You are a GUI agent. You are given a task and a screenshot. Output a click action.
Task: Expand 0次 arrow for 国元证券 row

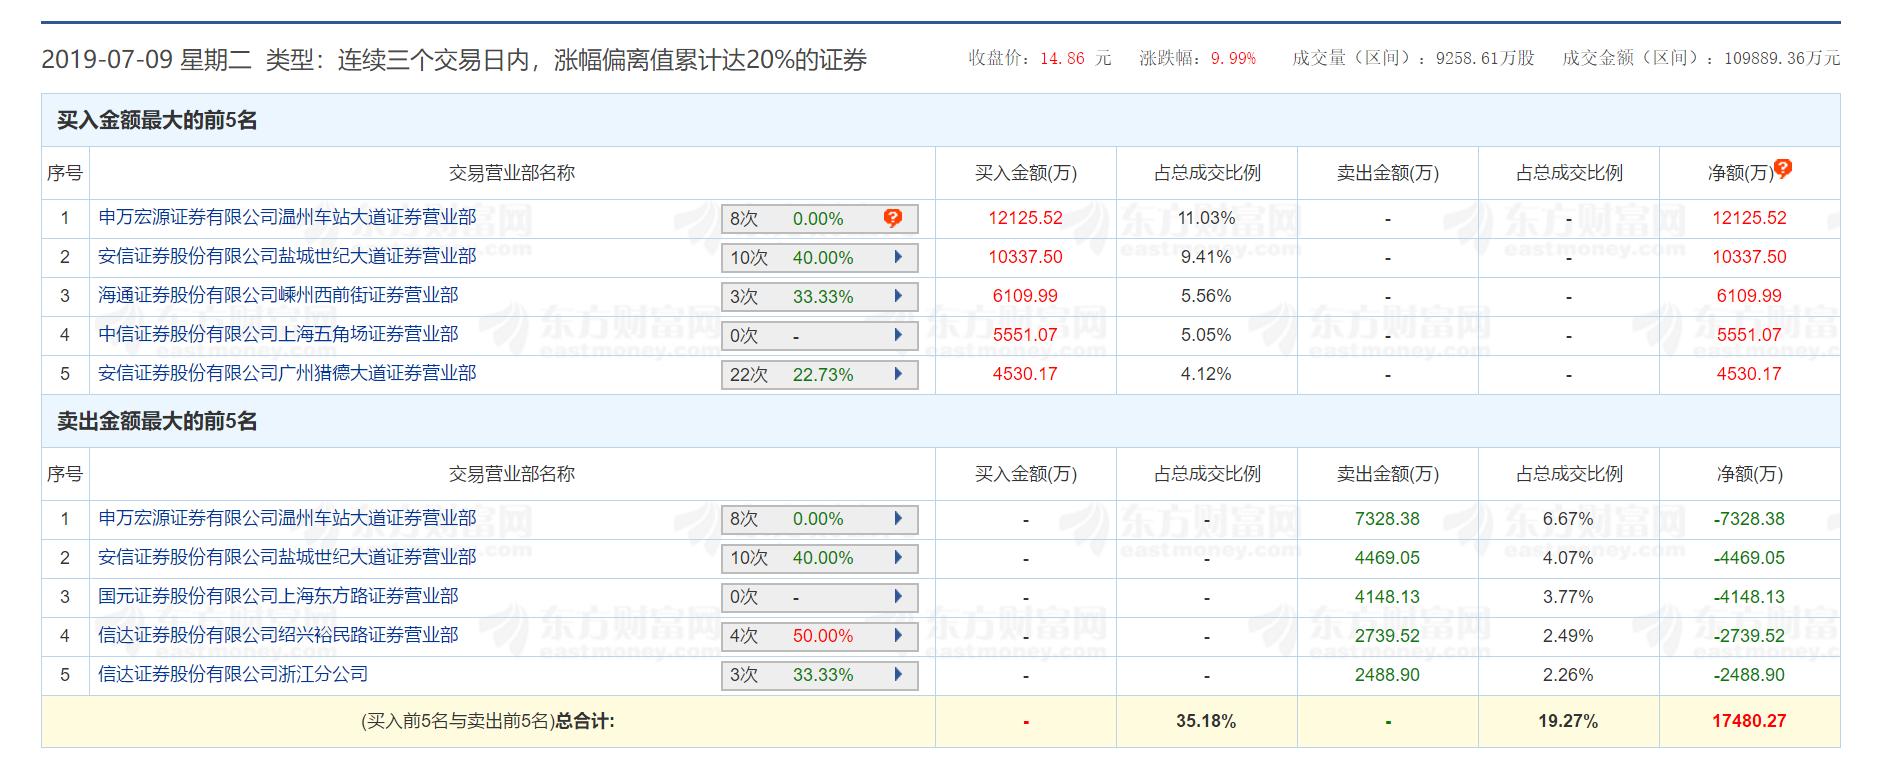click(x=898, y=596)
